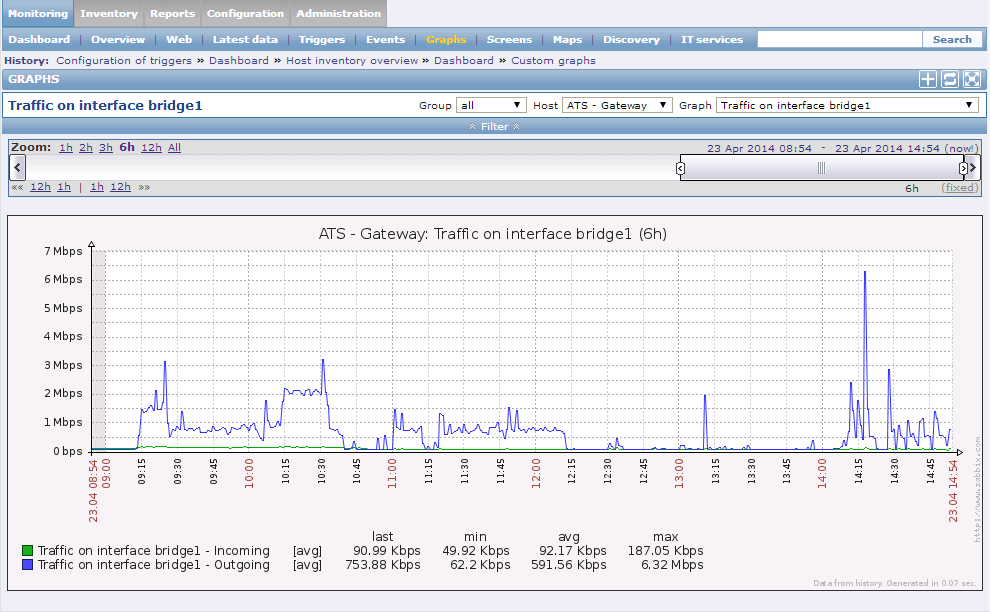Select the Graphs submenu item
Image resolution: width=990 pixels, height=612 pixels.
(x=446, y=39)
